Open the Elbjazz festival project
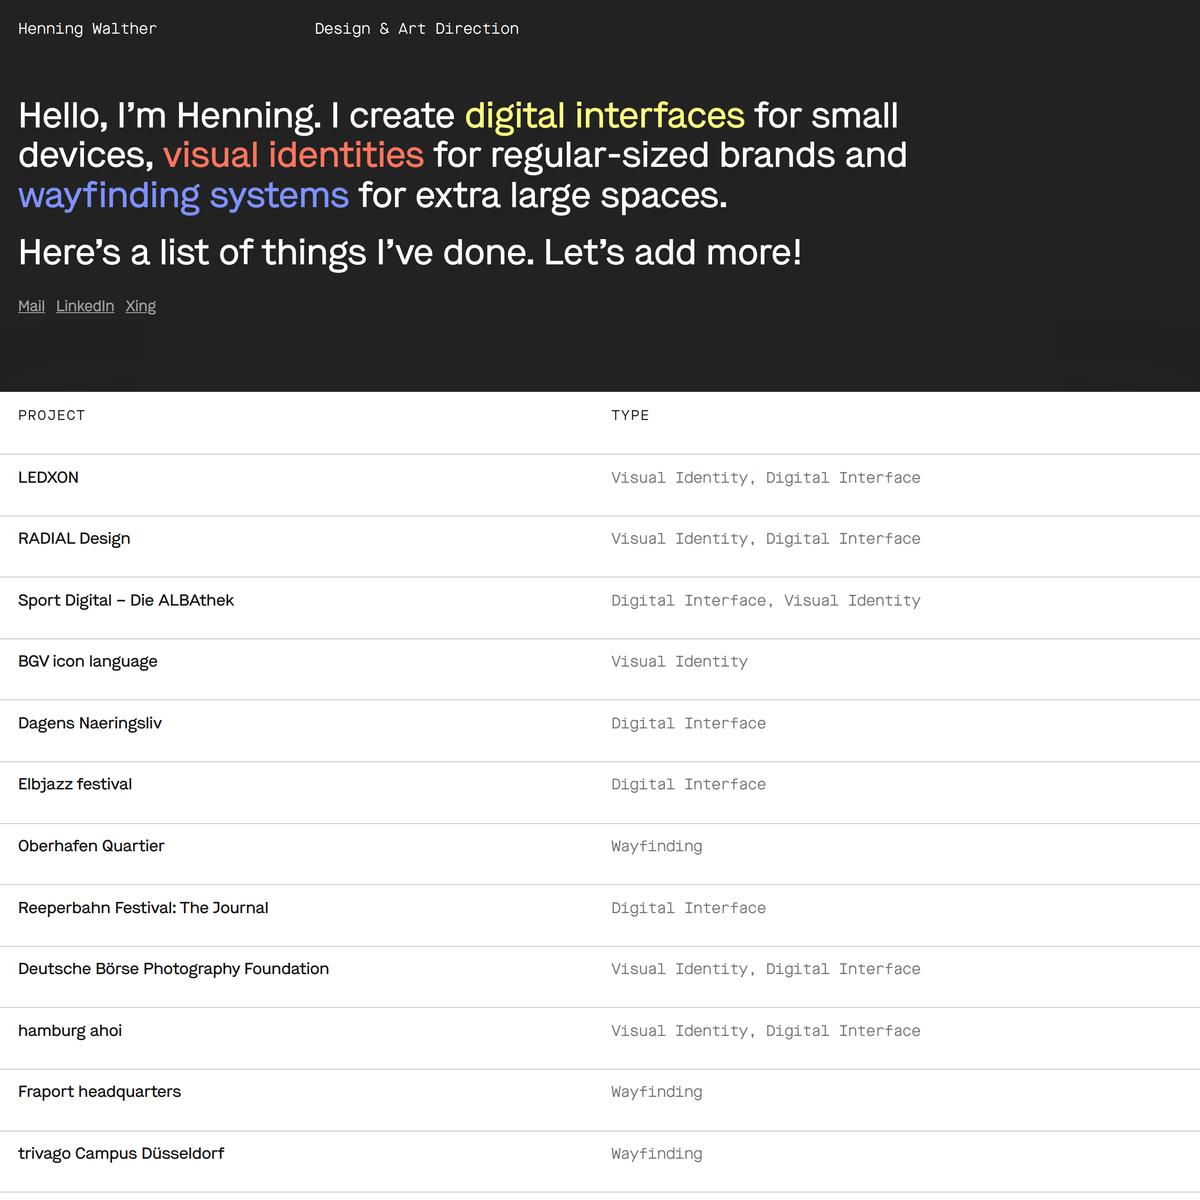This screenshot has width=1200, height=1200. click(x=75, y=785)
